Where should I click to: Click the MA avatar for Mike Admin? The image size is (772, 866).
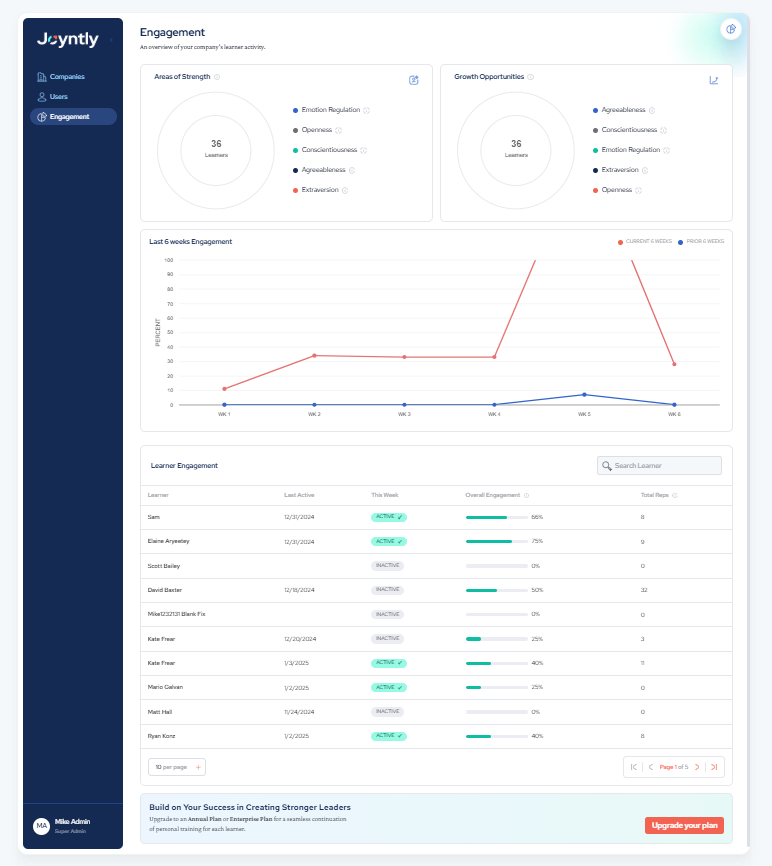[41, 825]
